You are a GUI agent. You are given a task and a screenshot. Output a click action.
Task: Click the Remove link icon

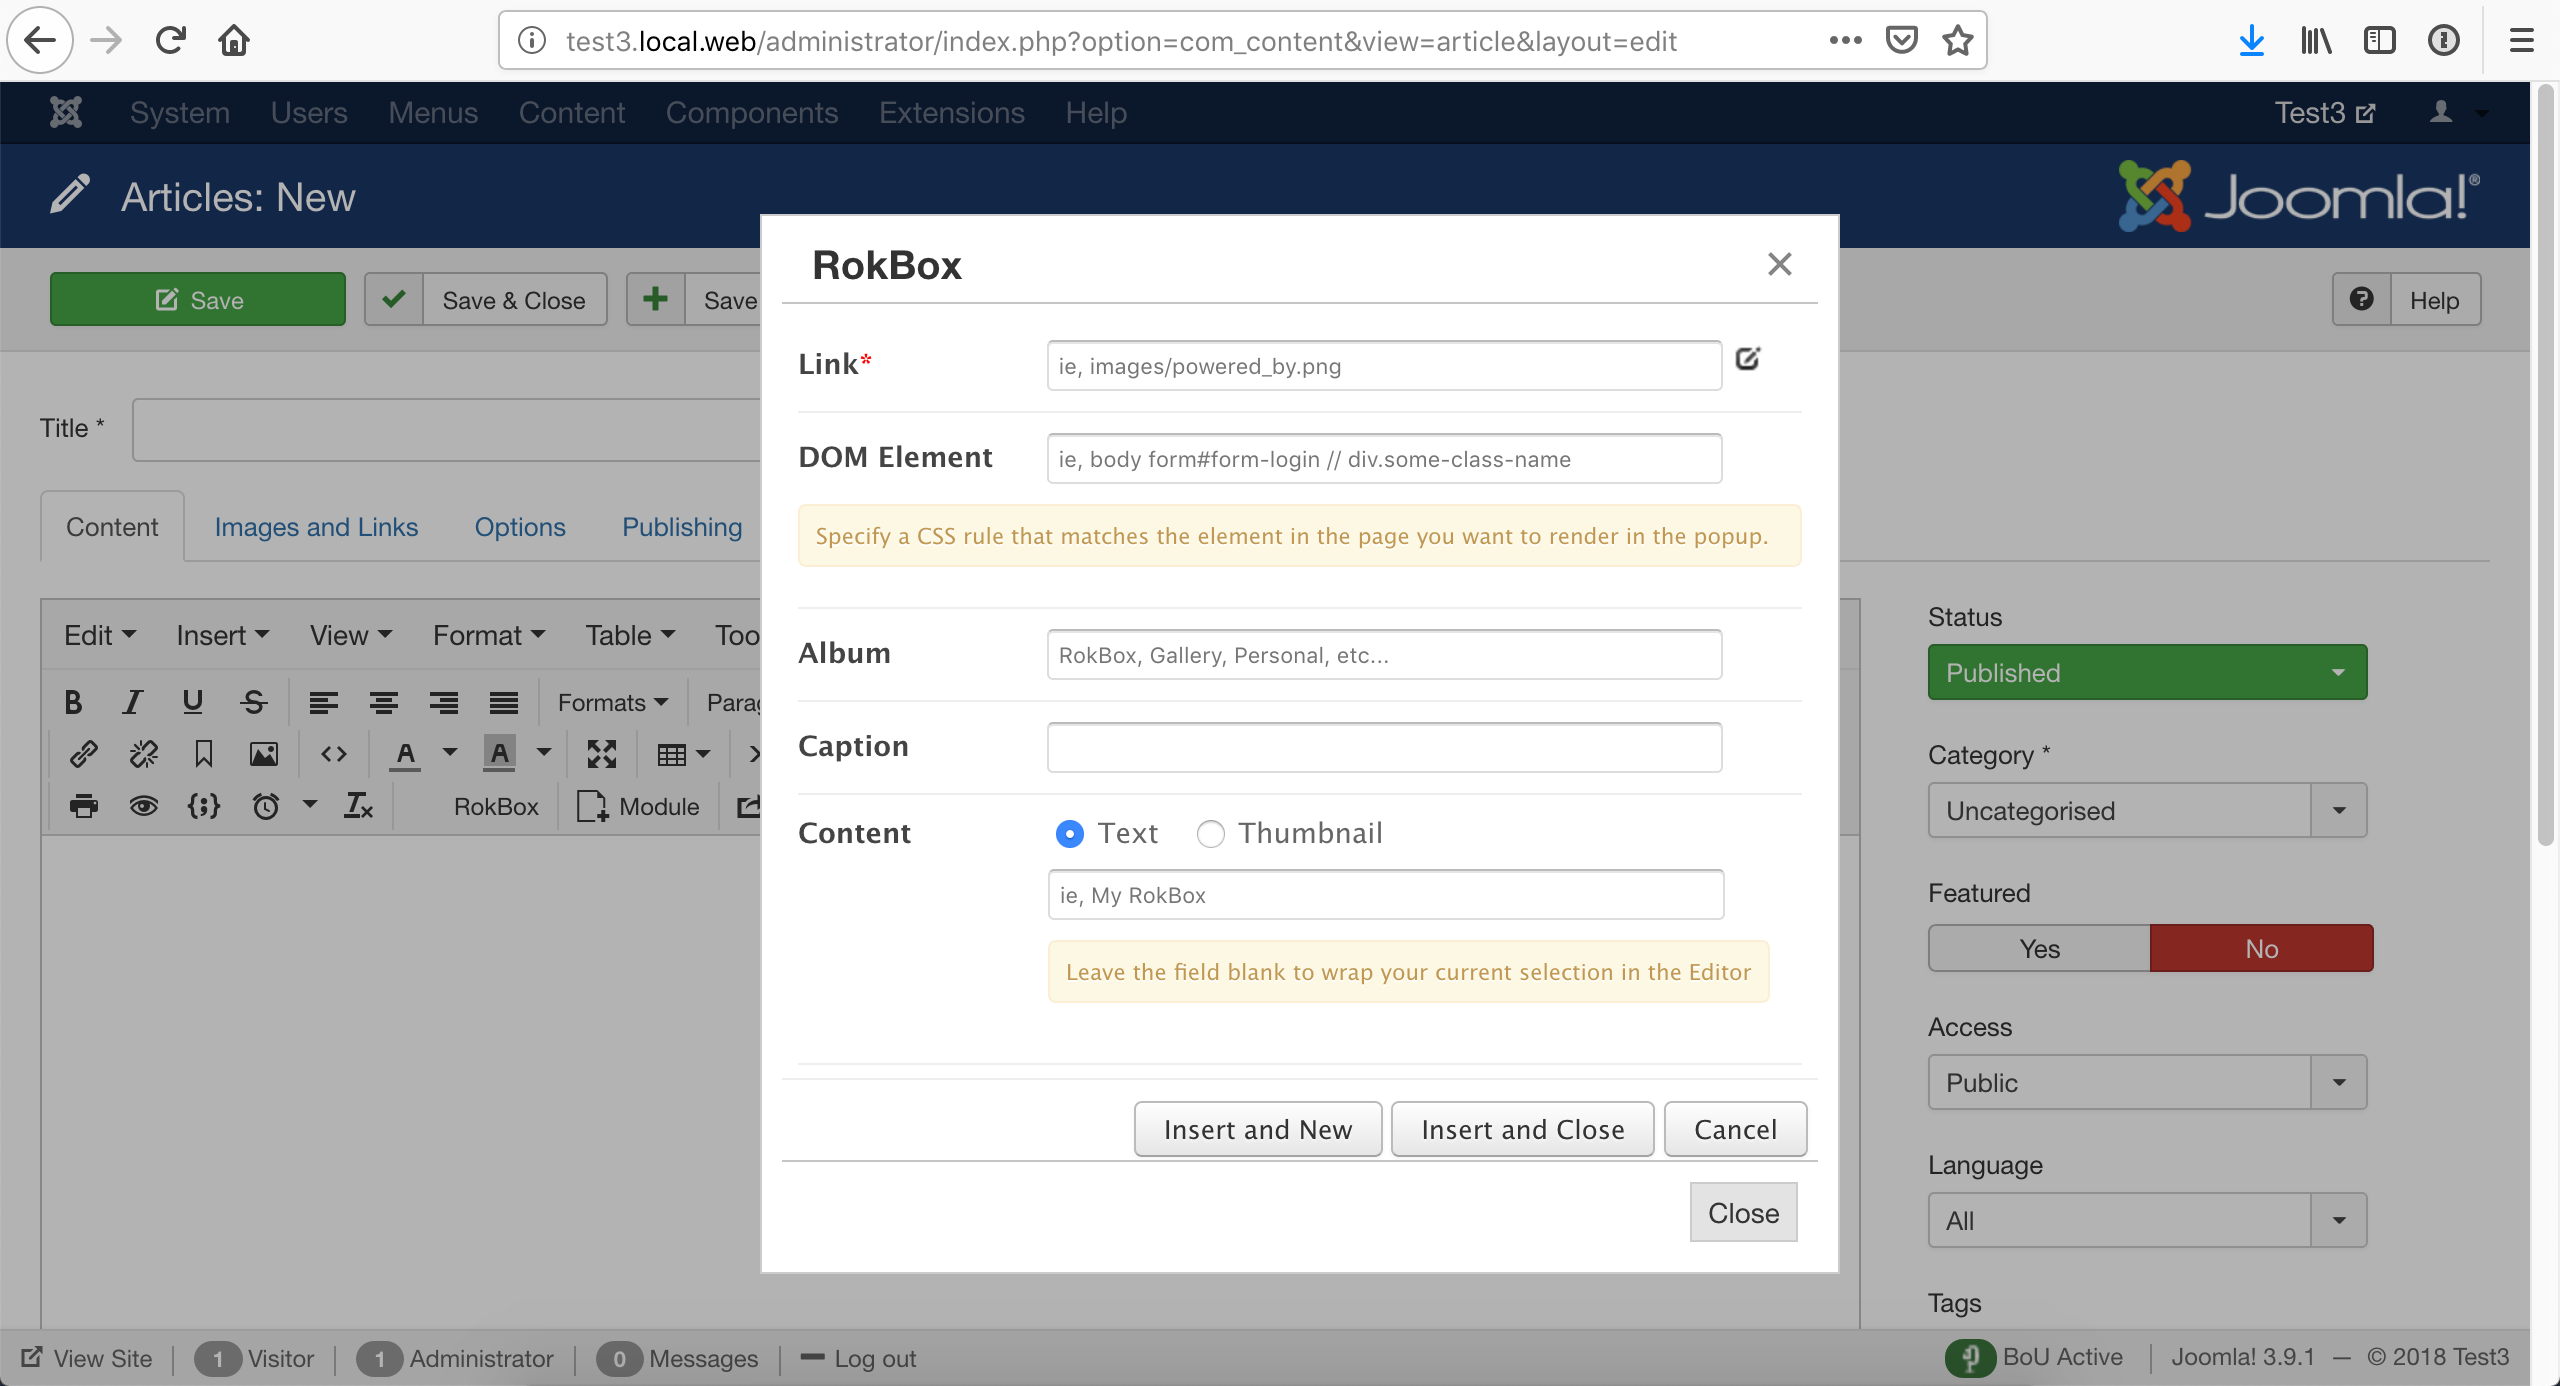tap(143, 754)
